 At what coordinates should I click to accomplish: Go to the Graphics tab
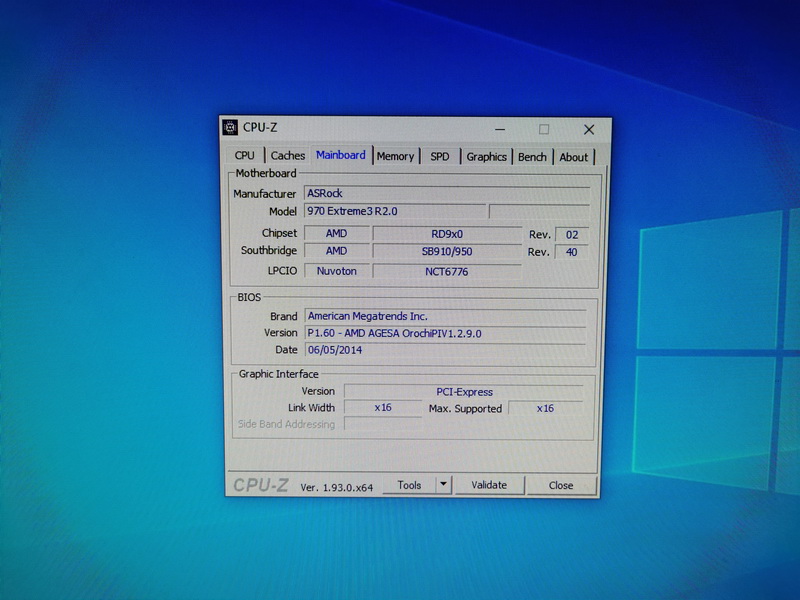pos(486,157)
